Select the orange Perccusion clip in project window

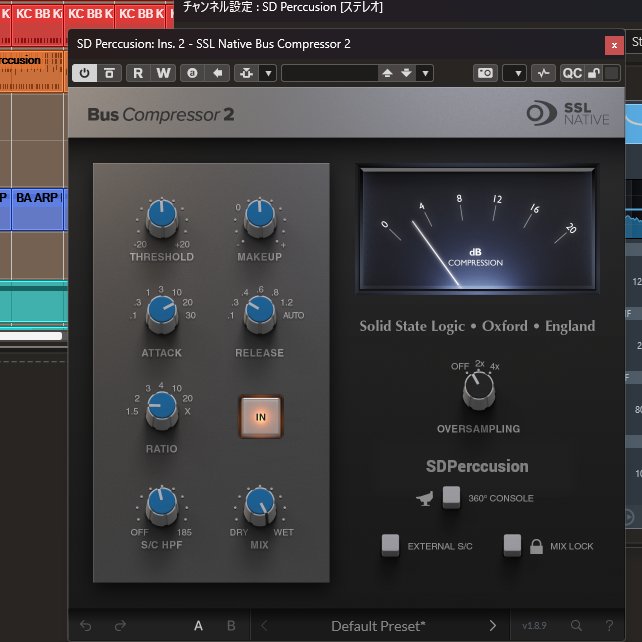tap(32, 71)
